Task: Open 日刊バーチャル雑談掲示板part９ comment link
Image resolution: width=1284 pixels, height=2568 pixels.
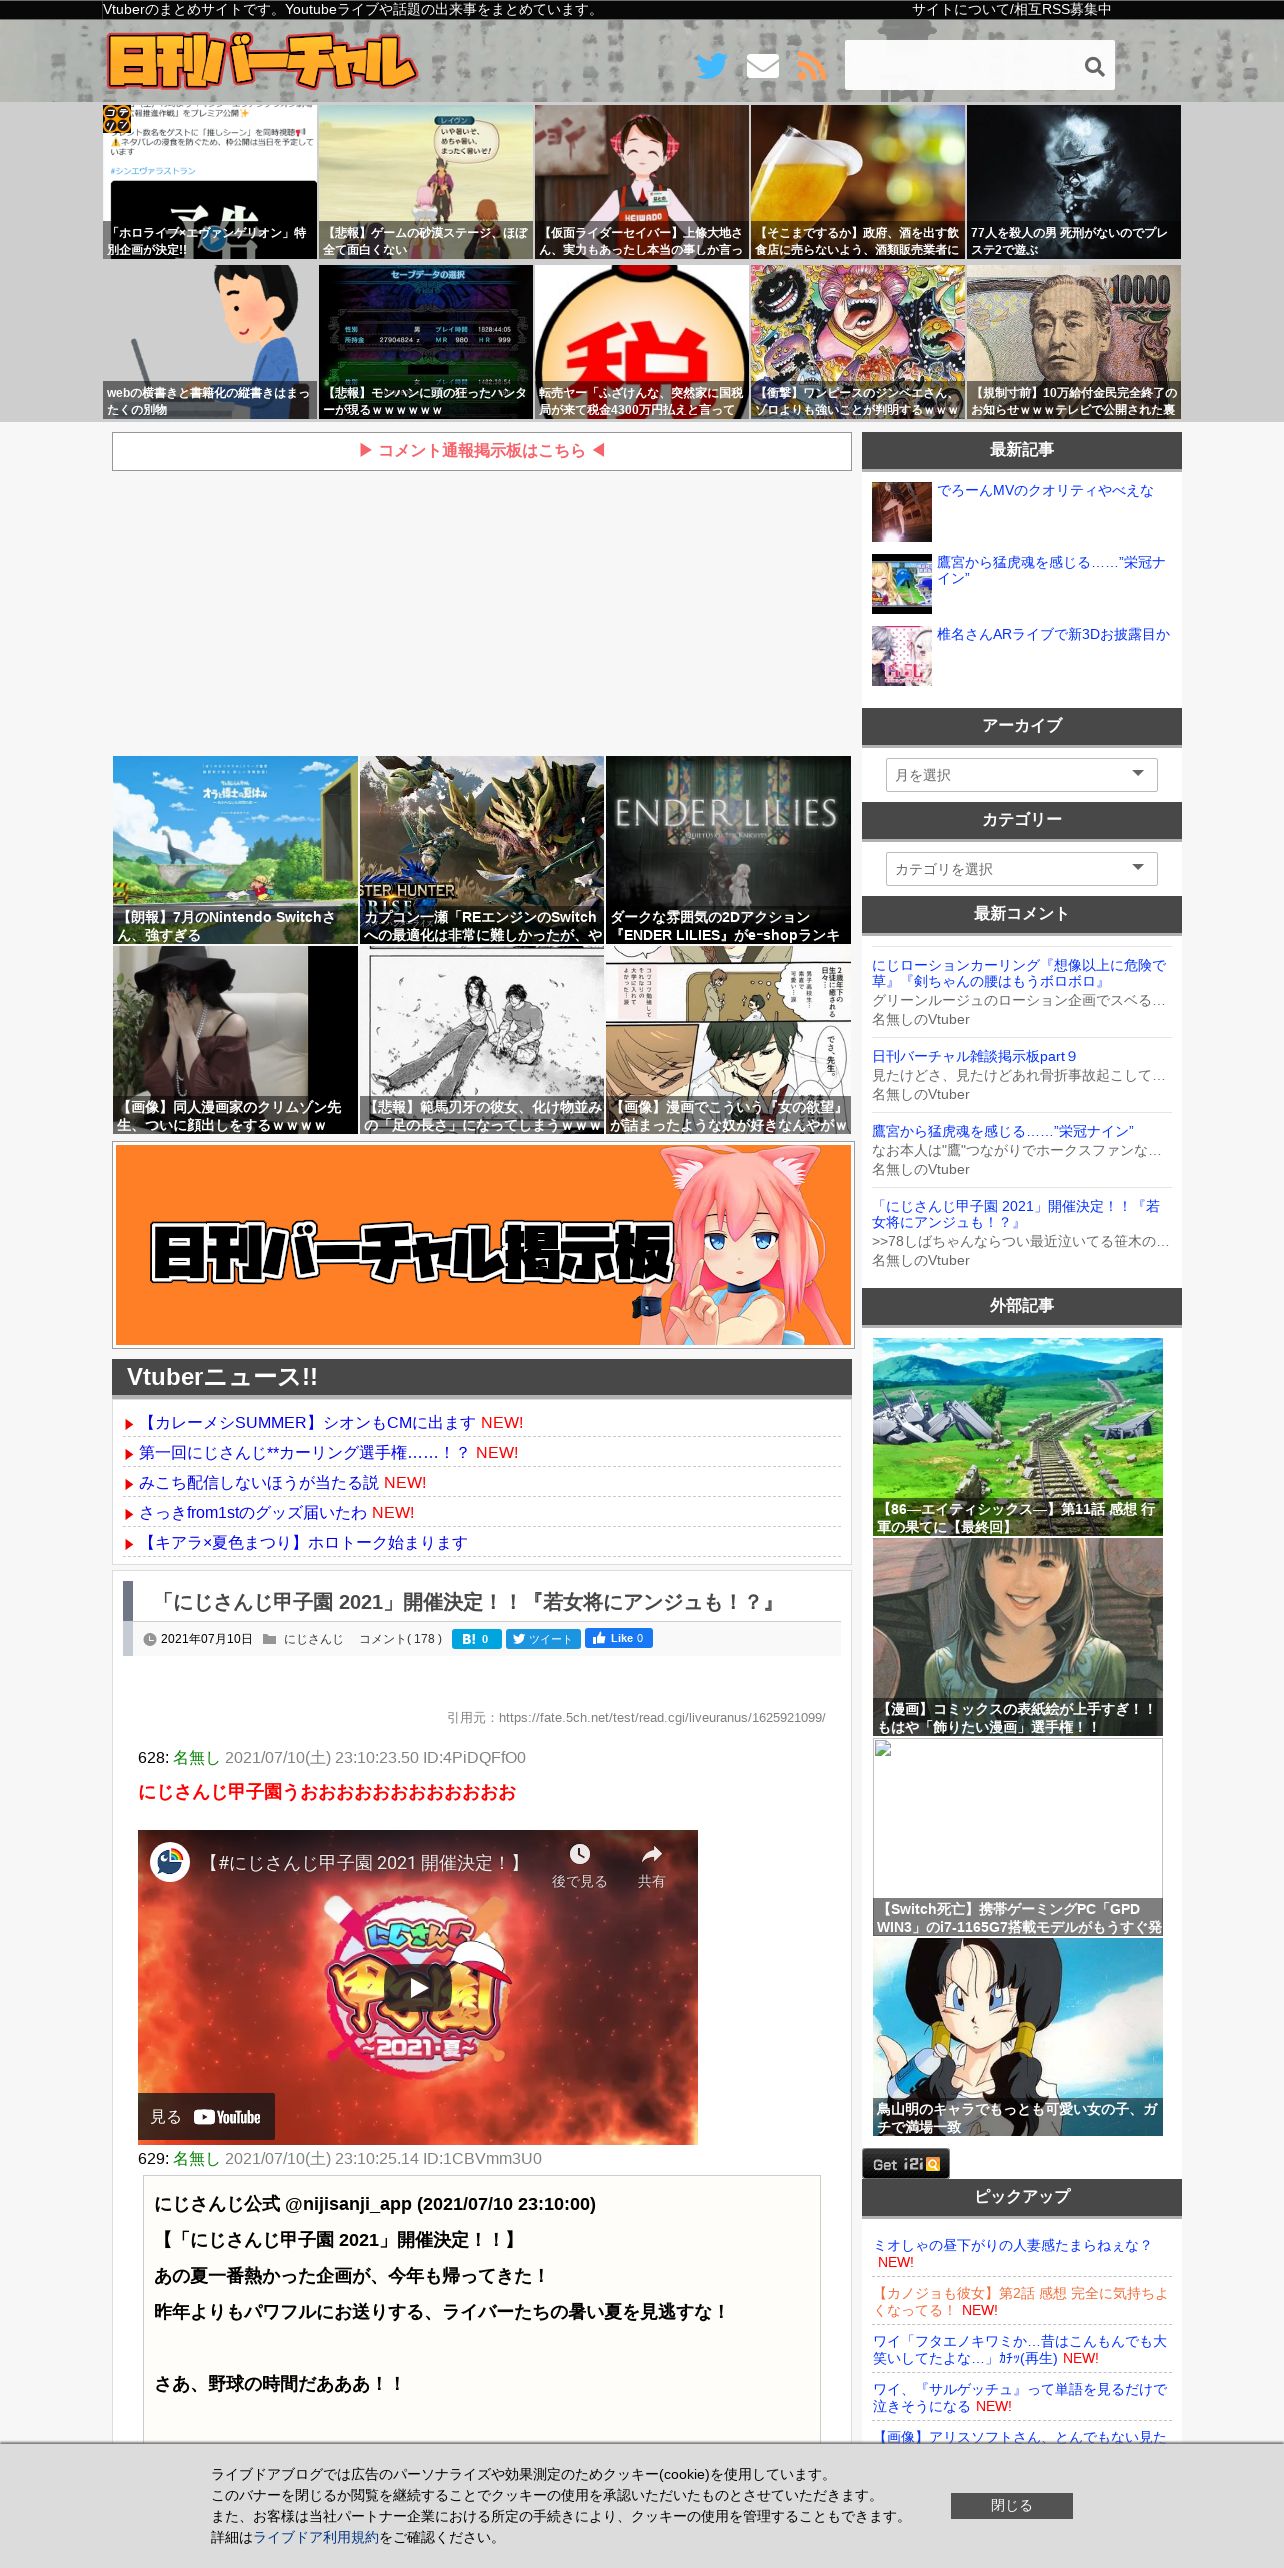Action: point(974,1056)
